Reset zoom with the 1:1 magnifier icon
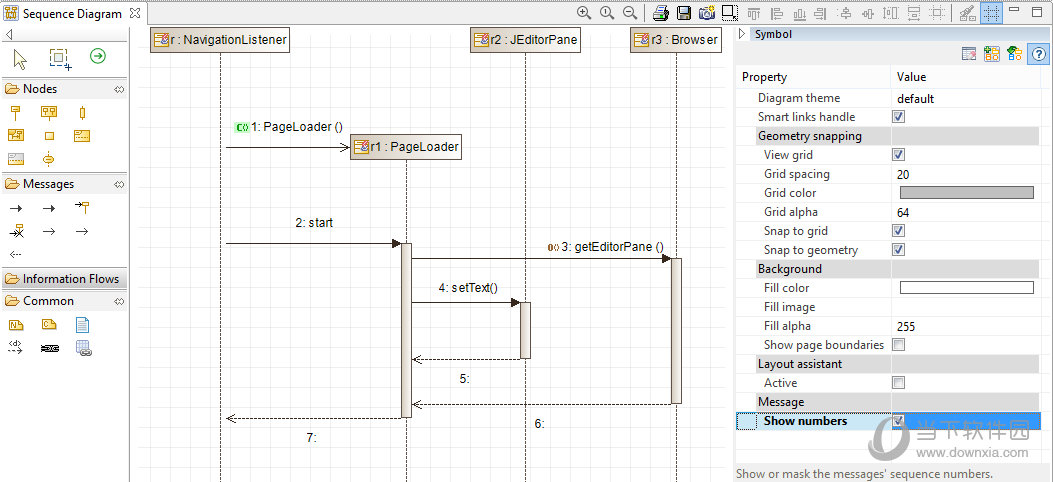The height and width of the screenshot is (482, 1053). [607, 13]
